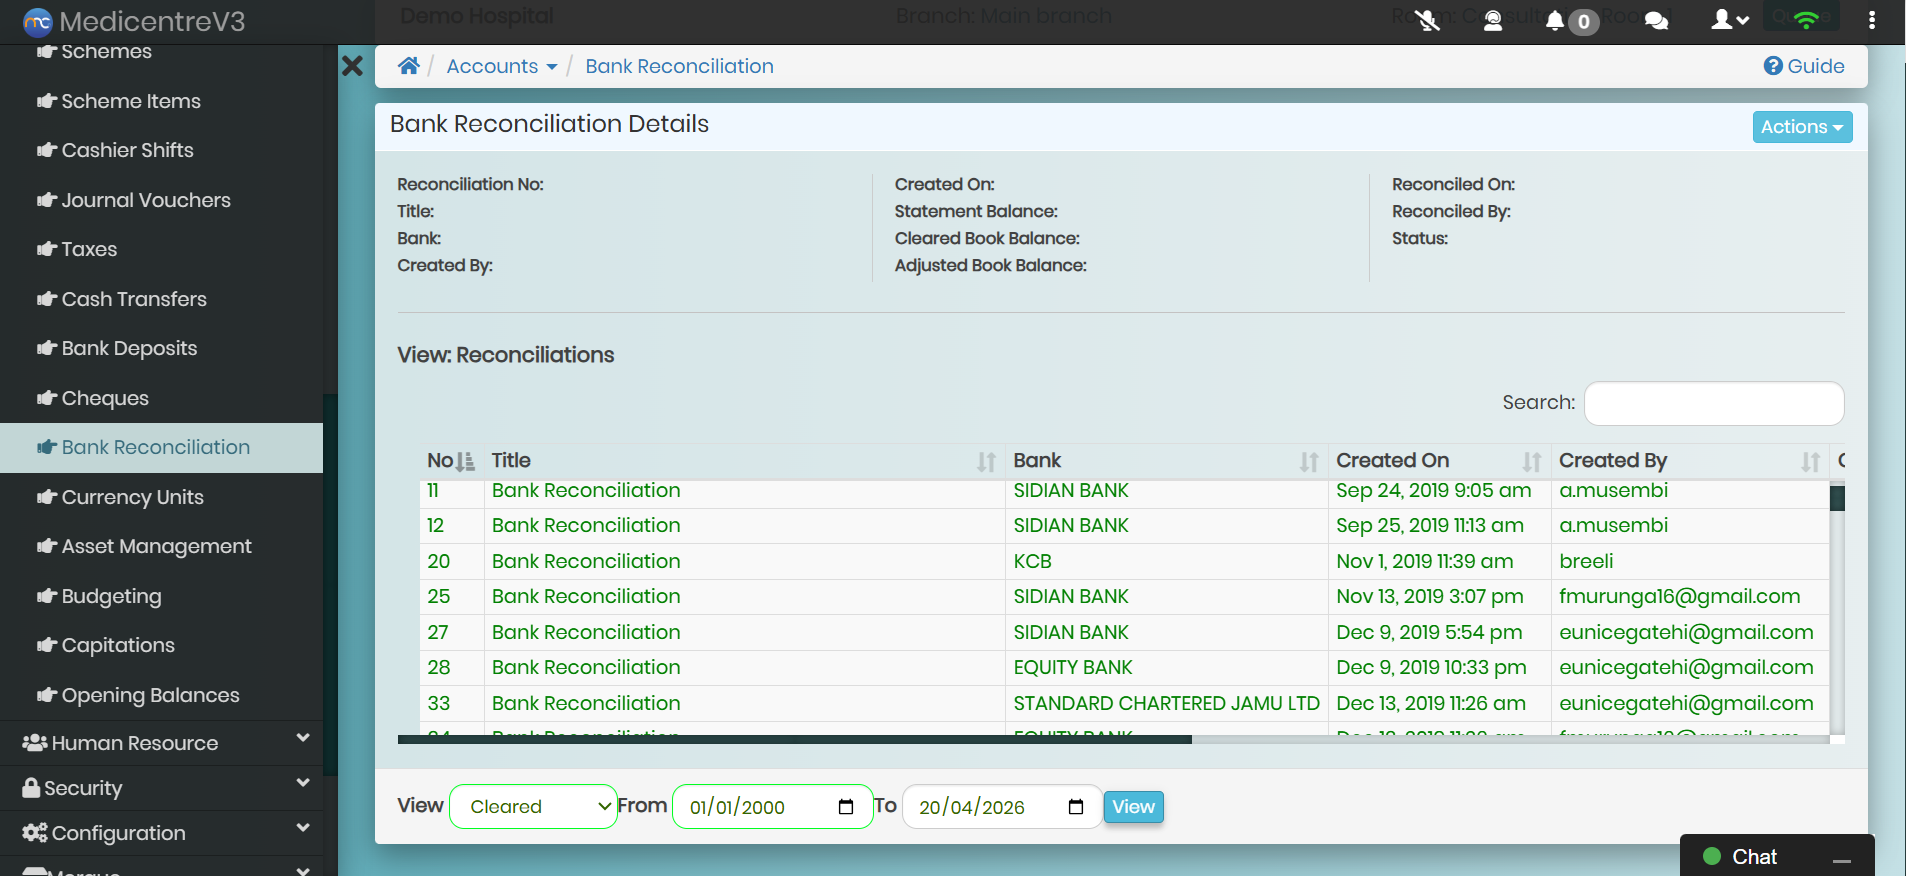Open Journal Vouchers in the sidebar
The image size is (1906, 876).
146,200
